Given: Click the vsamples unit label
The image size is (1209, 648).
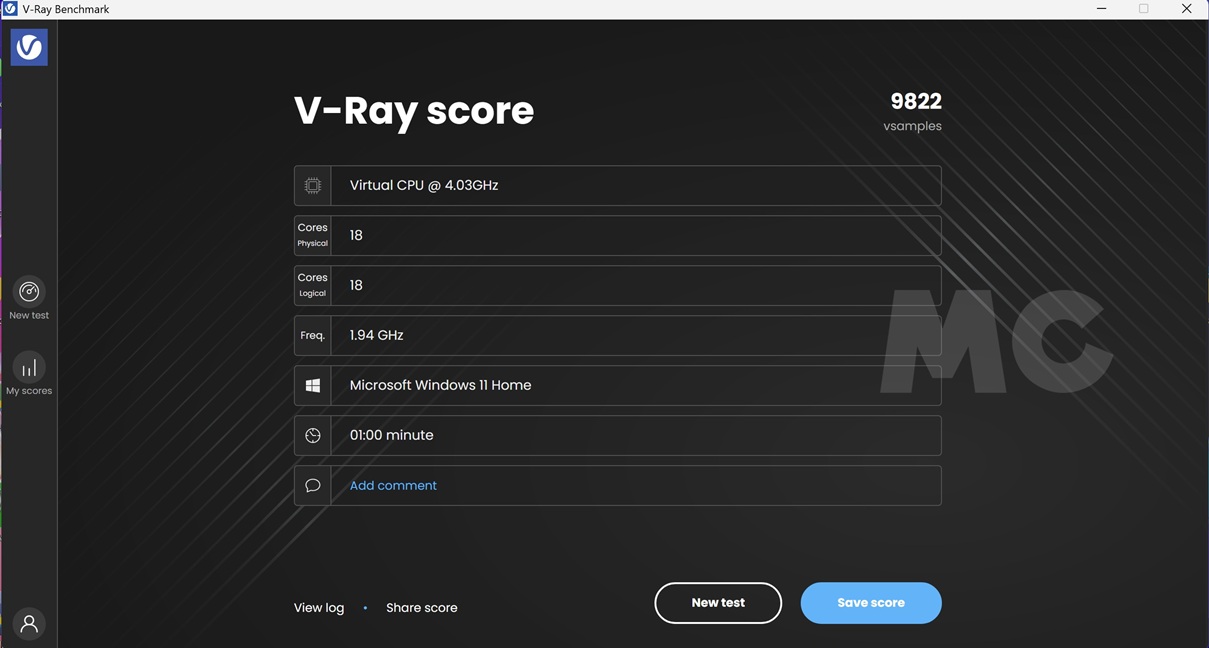Looking at the screenshot, I should (912, 126).
